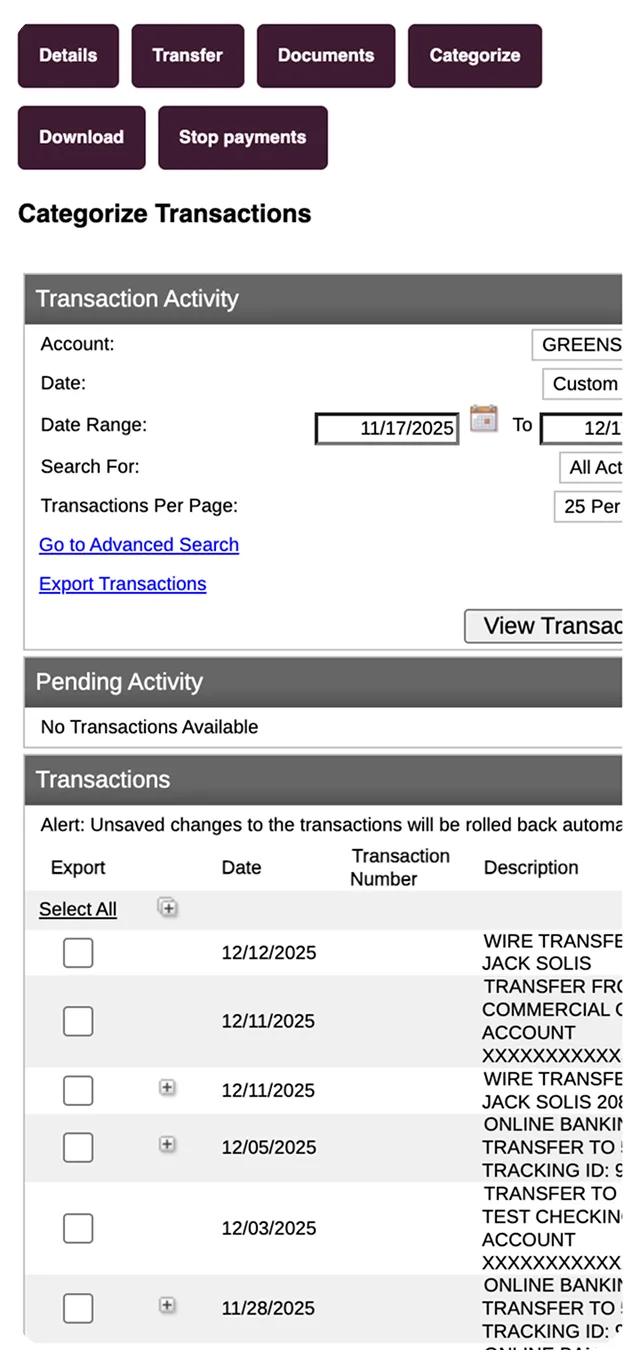640x1360 pixels.
Task: Go to the Stop payments tab
Action: tap(242, 138)
